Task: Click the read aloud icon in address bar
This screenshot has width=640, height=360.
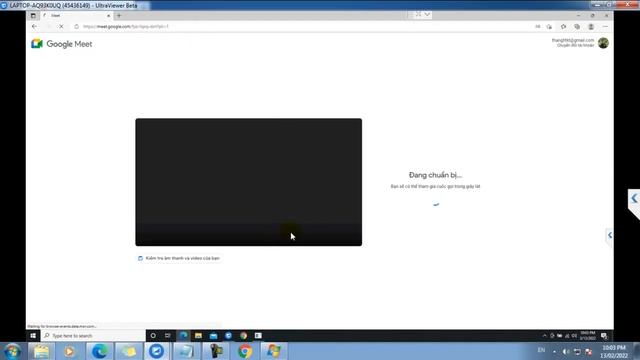Action: pyautogui.click(x=538, y=27)
